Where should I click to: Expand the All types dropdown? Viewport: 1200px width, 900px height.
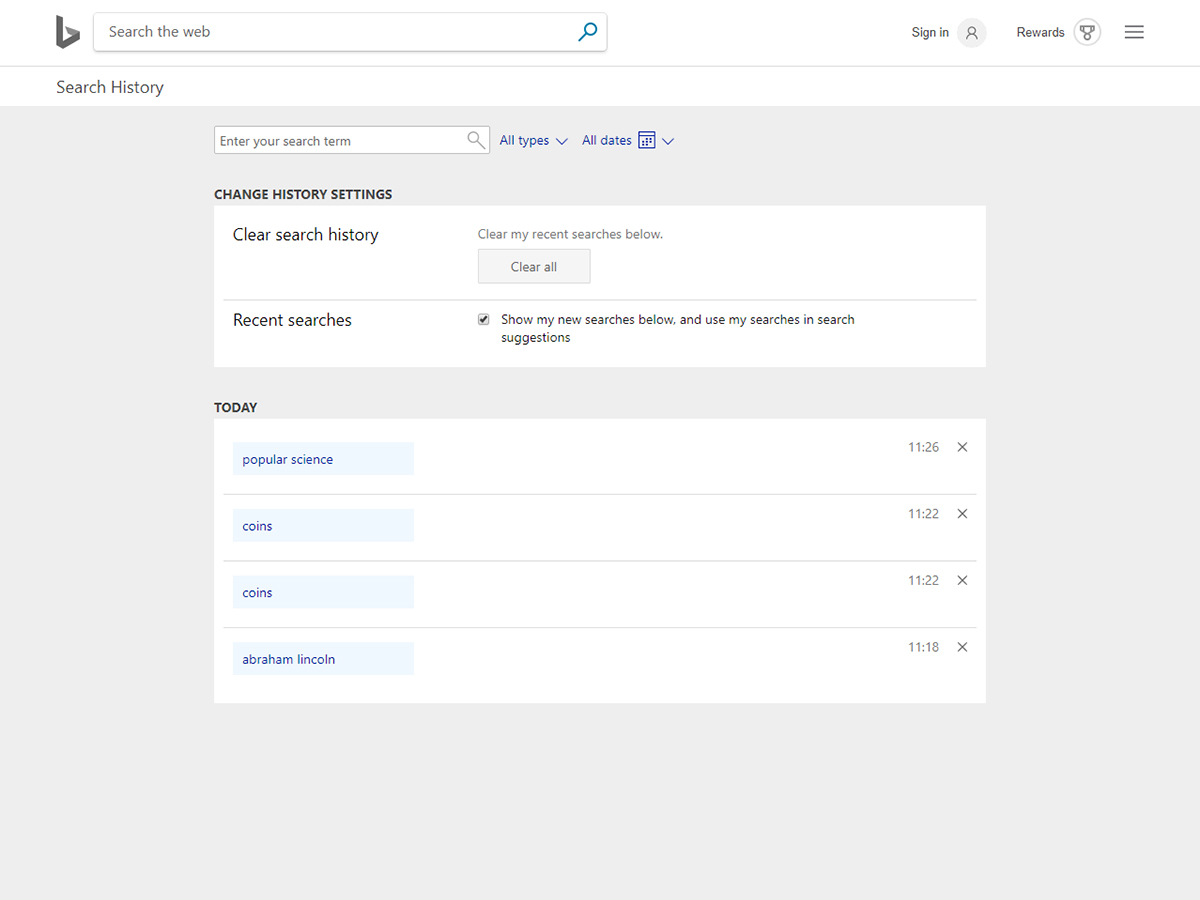[x=534, y=141]
